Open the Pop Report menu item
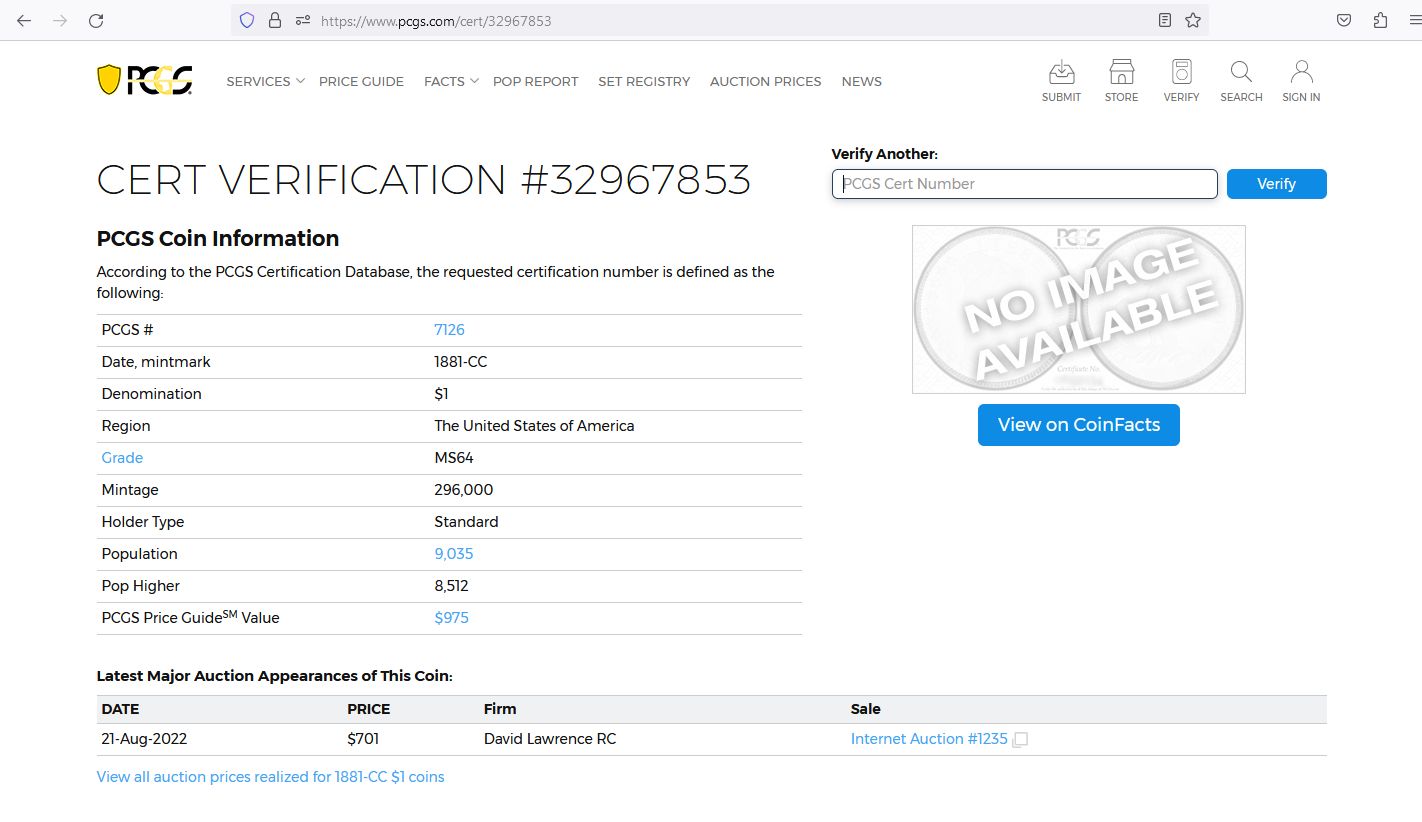The width and height of the screenshot is (1422, 822). (535, 81)
